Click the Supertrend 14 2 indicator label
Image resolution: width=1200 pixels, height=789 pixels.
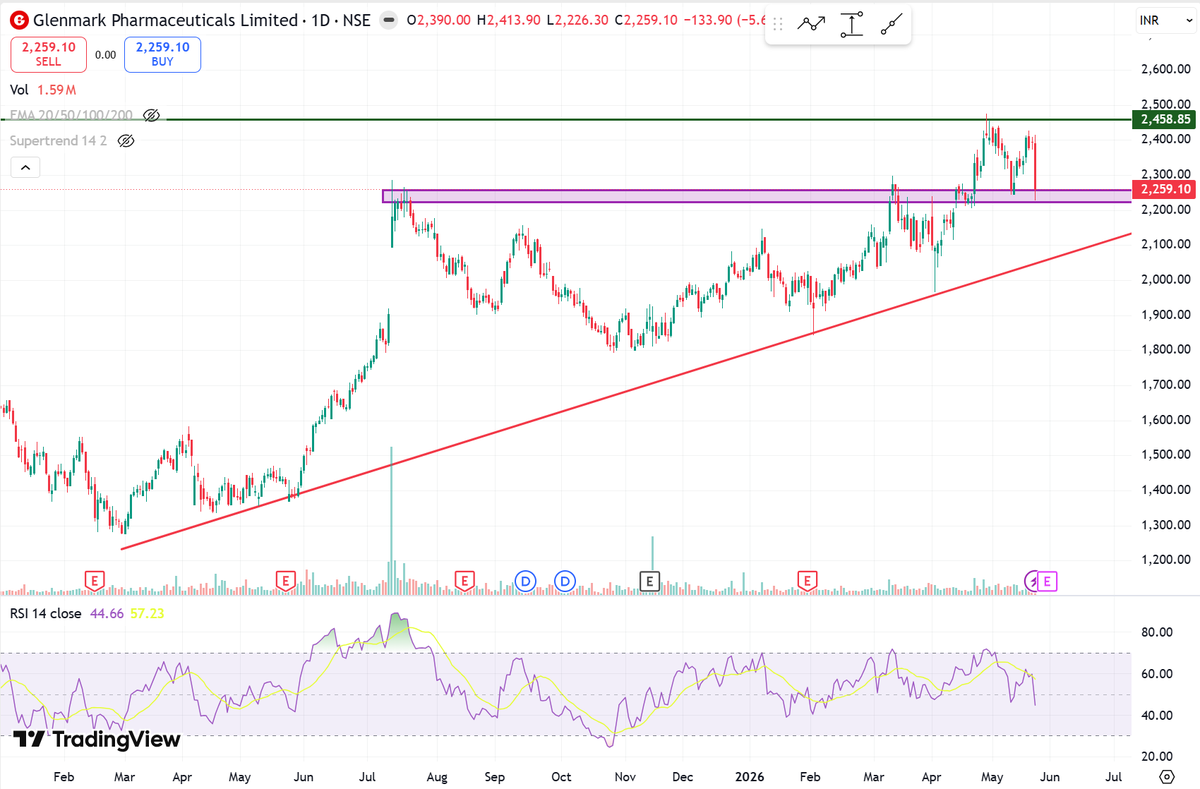coord(59,141)
